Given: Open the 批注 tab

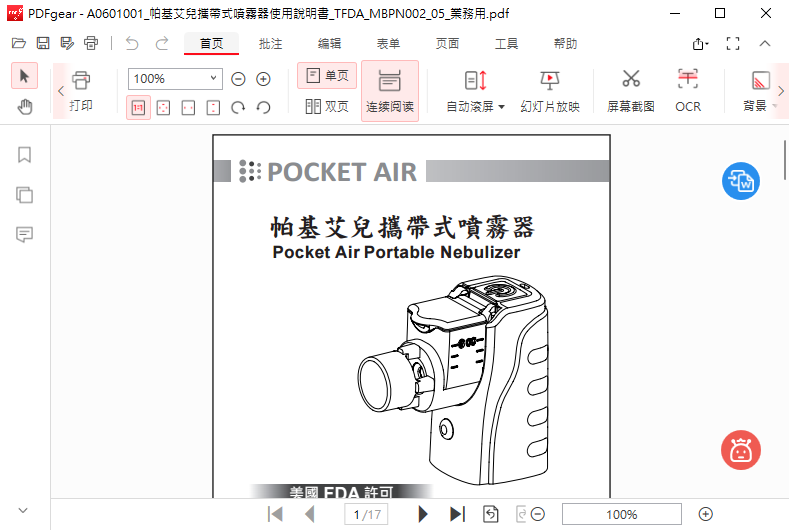Looking at the screenshot, I should (270, 44).
